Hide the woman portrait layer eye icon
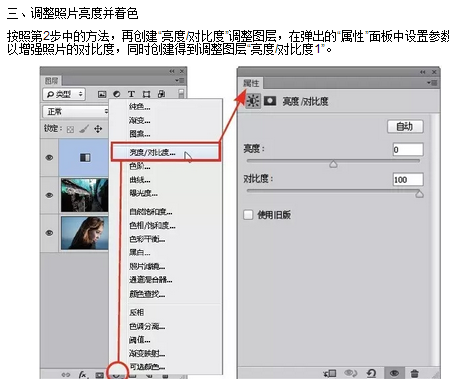Screen dimensions: 449x379 point(49,233)
